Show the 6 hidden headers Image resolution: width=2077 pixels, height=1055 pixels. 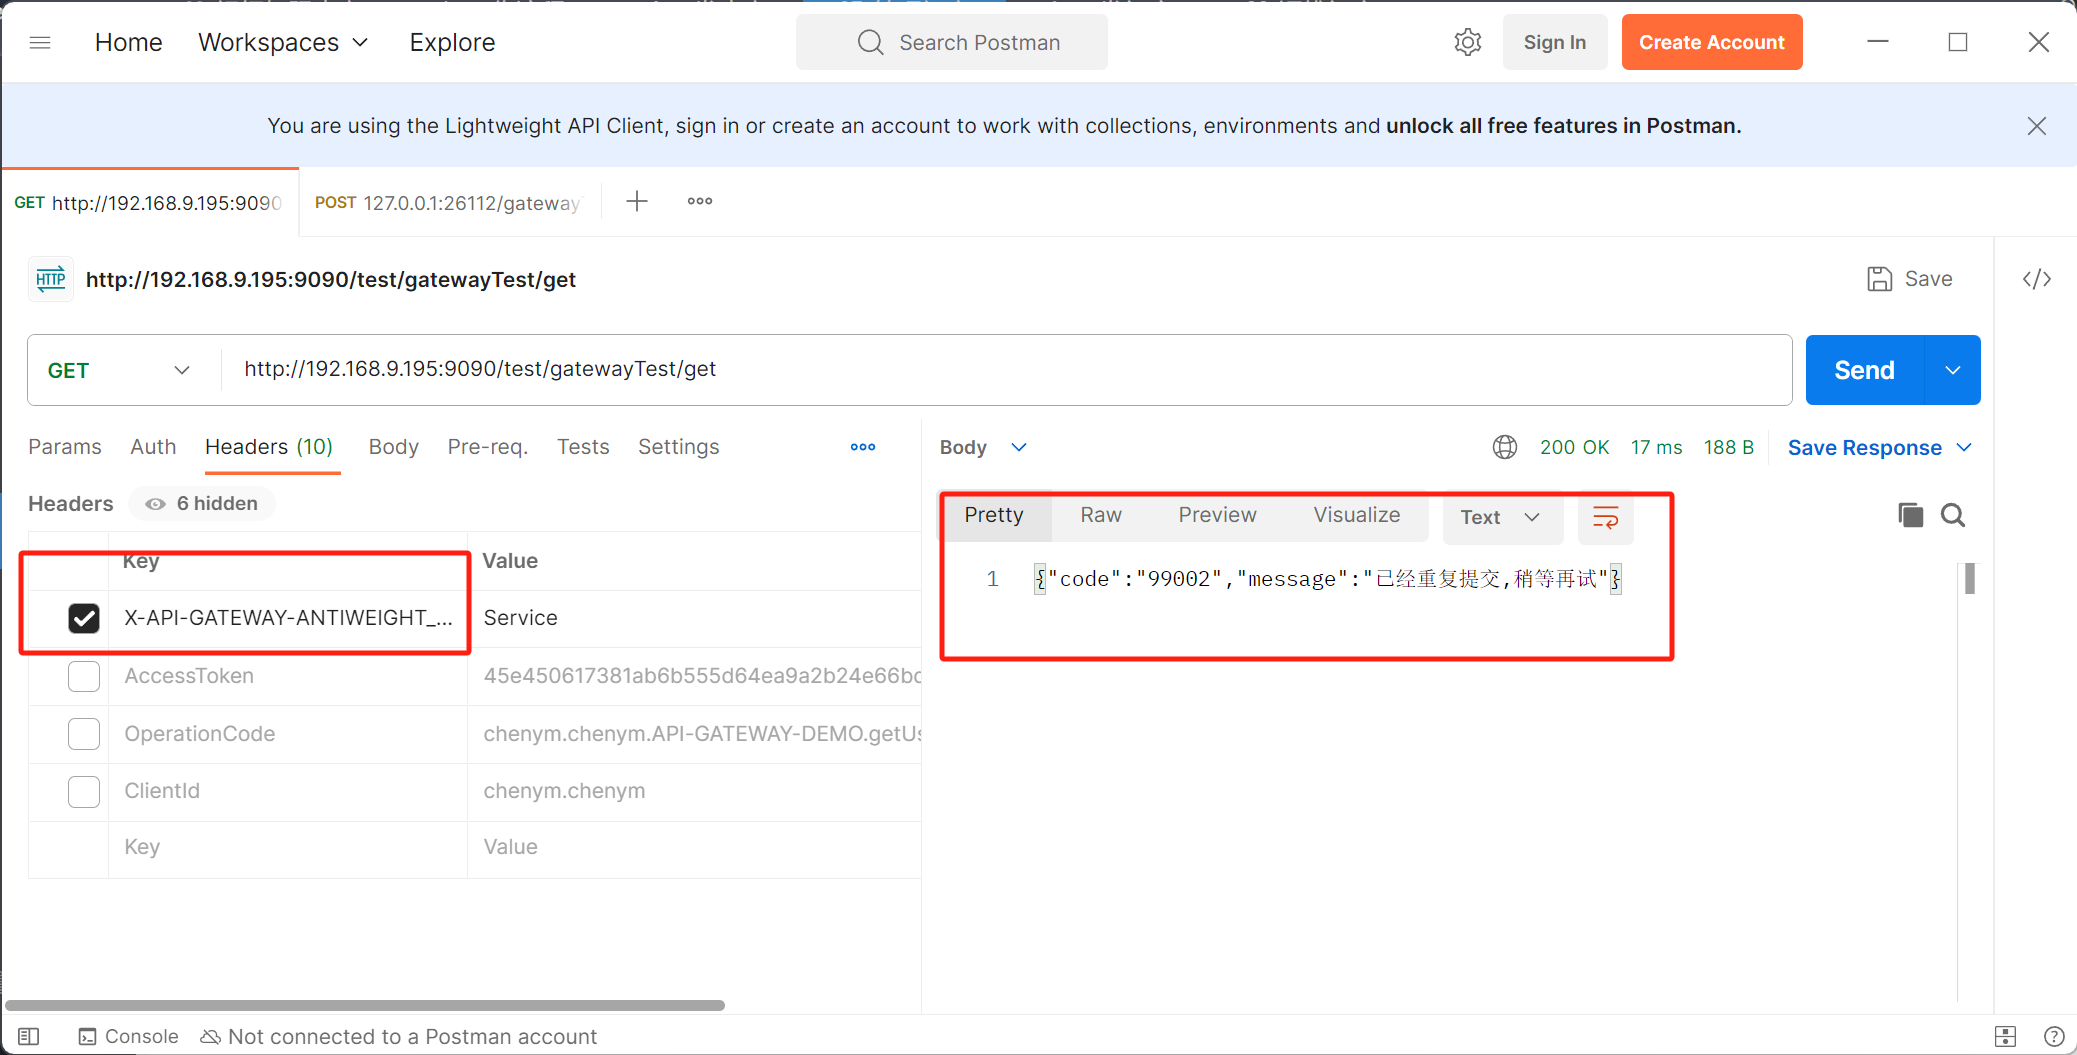[x=202, y=504]
